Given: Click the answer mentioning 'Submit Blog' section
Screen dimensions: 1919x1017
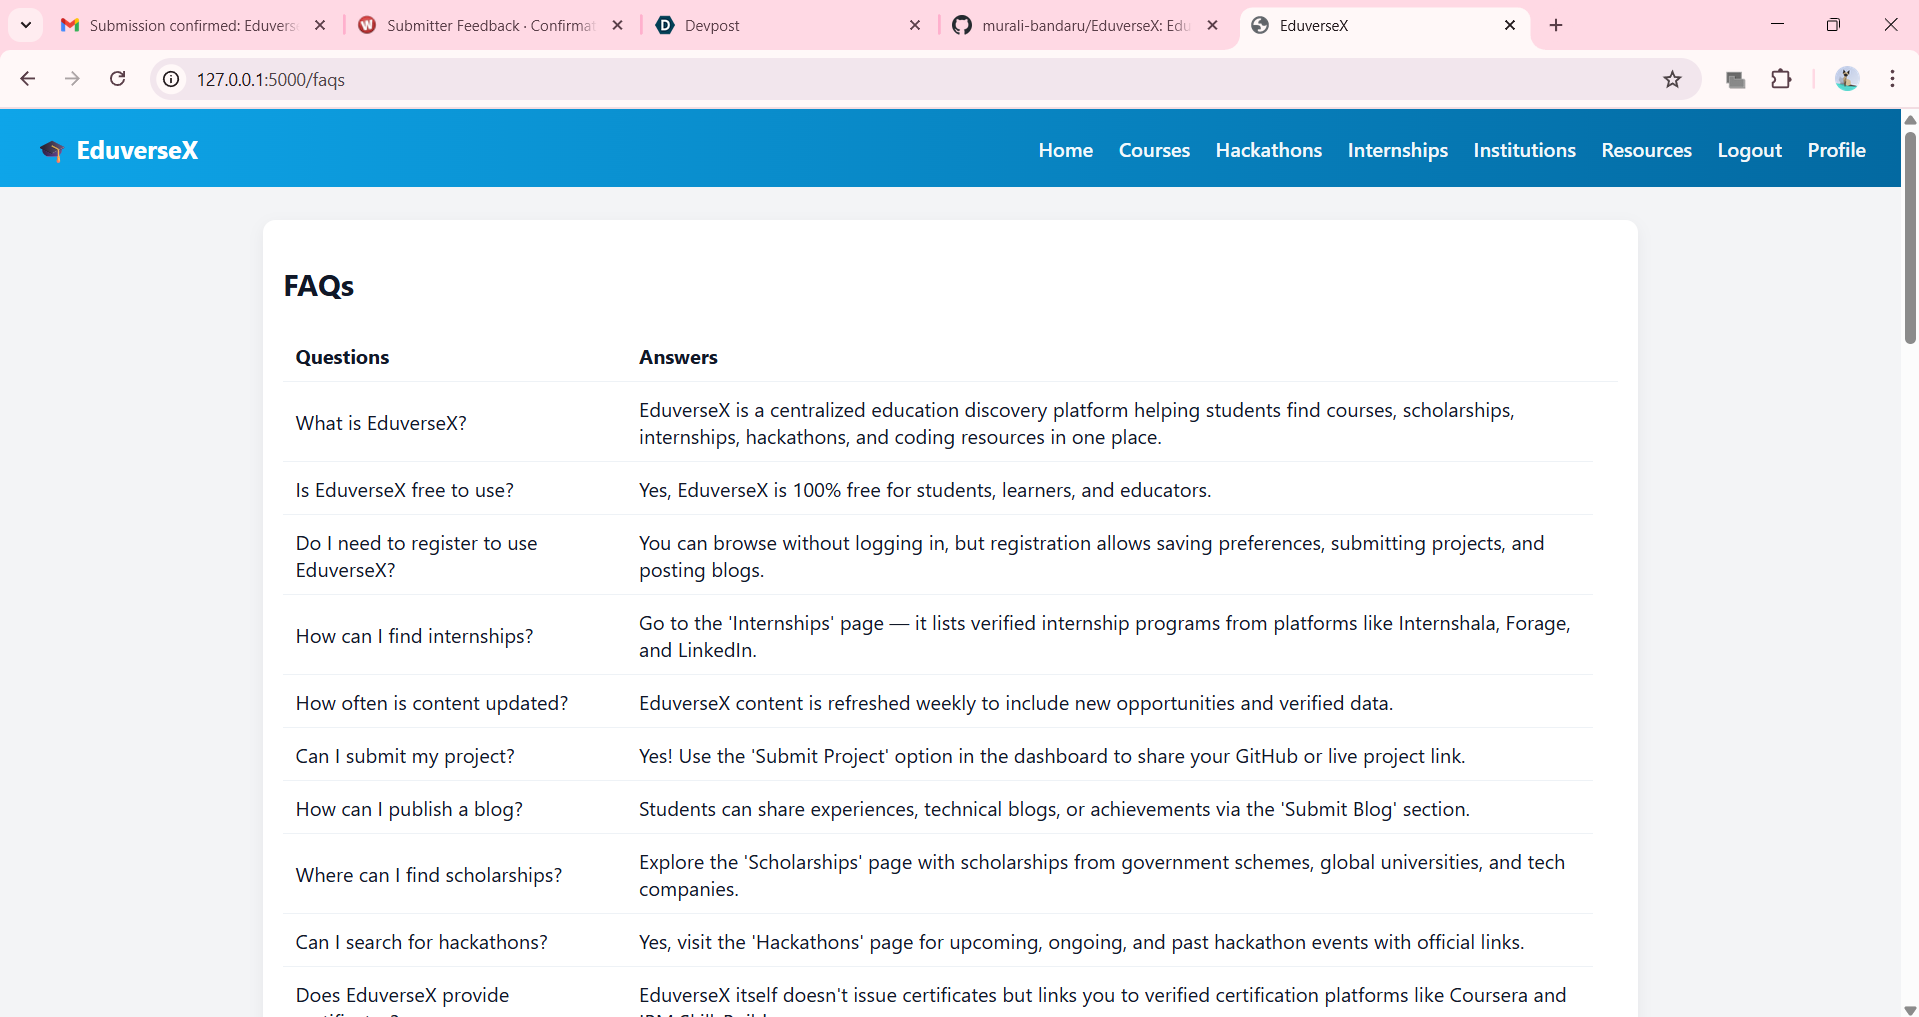Looking at the screenshot, I should pos(1054,809).
